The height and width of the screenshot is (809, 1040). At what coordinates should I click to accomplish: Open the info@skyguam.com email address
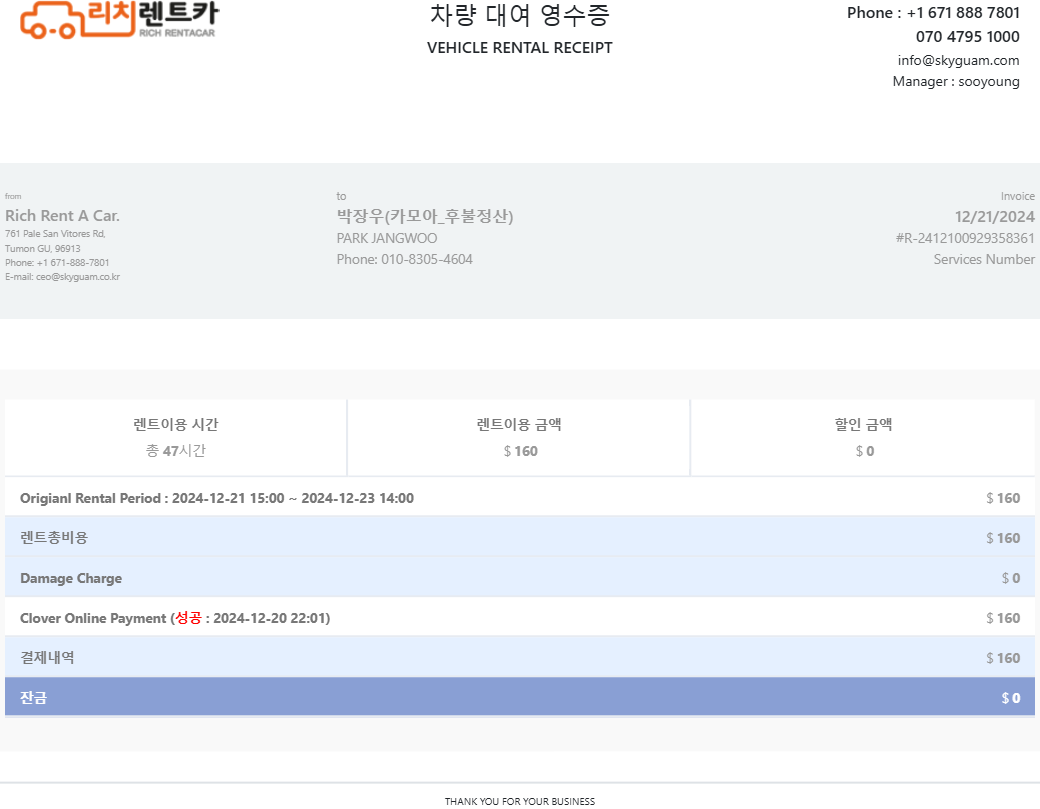pos(958,60)
